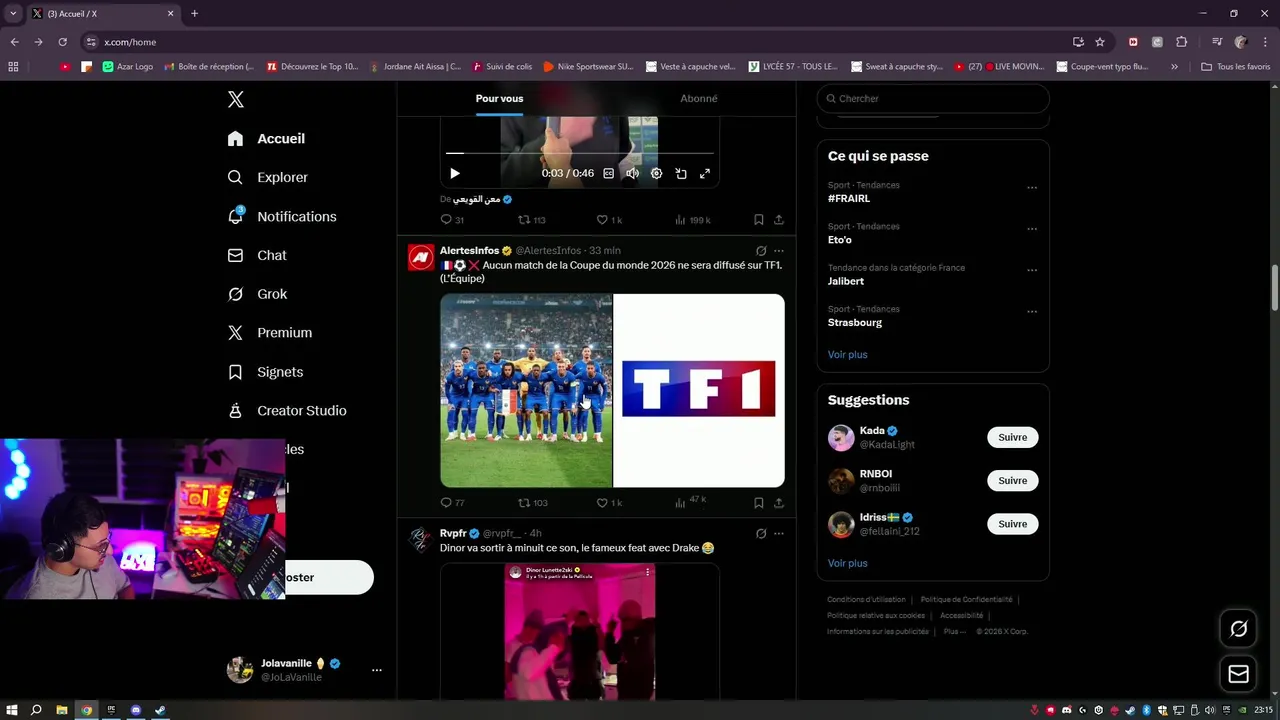Open Grok actions on AlertesInfos post

pos(761,251)
